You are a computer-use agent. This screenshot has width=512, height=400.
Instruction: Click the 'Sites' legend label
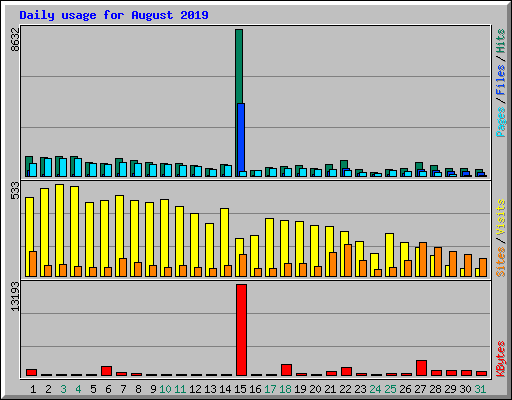500,262
